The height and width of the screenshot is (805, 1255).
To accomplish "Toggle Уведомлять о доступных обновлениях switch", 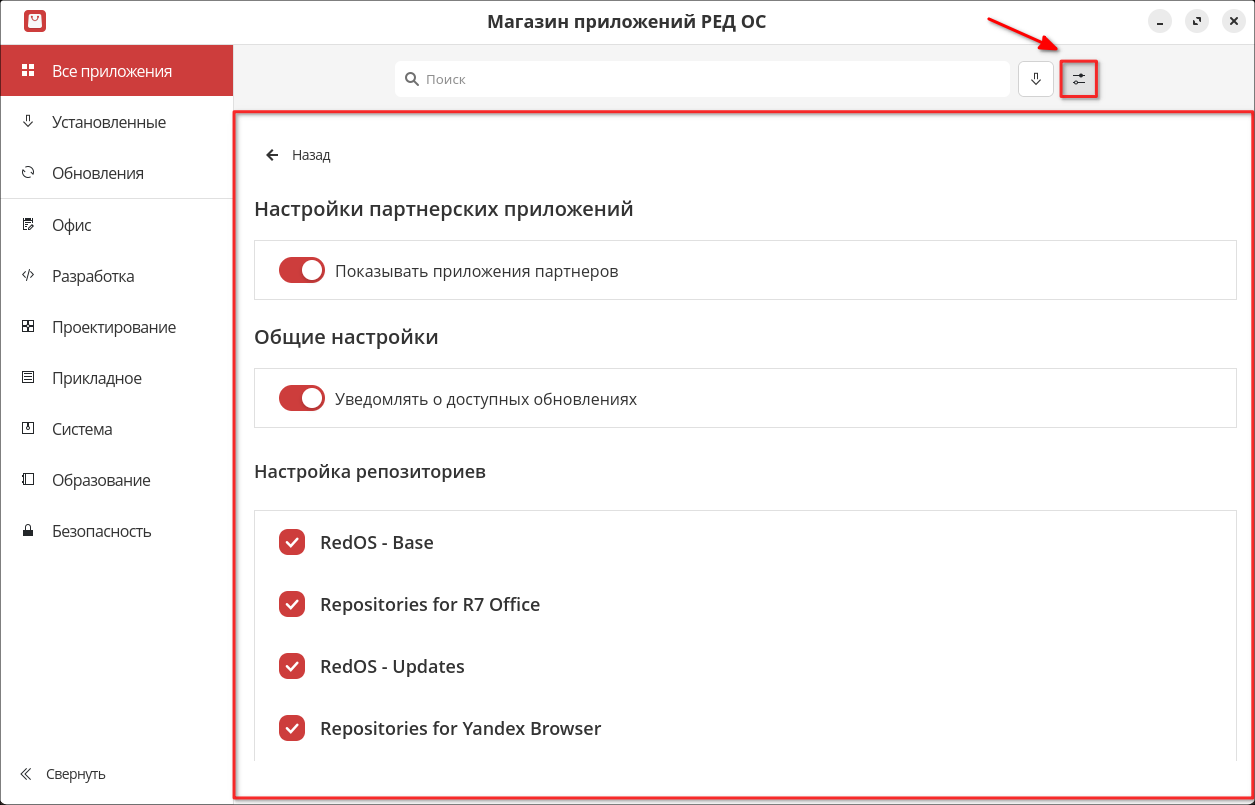I will [x=302, y=399].
